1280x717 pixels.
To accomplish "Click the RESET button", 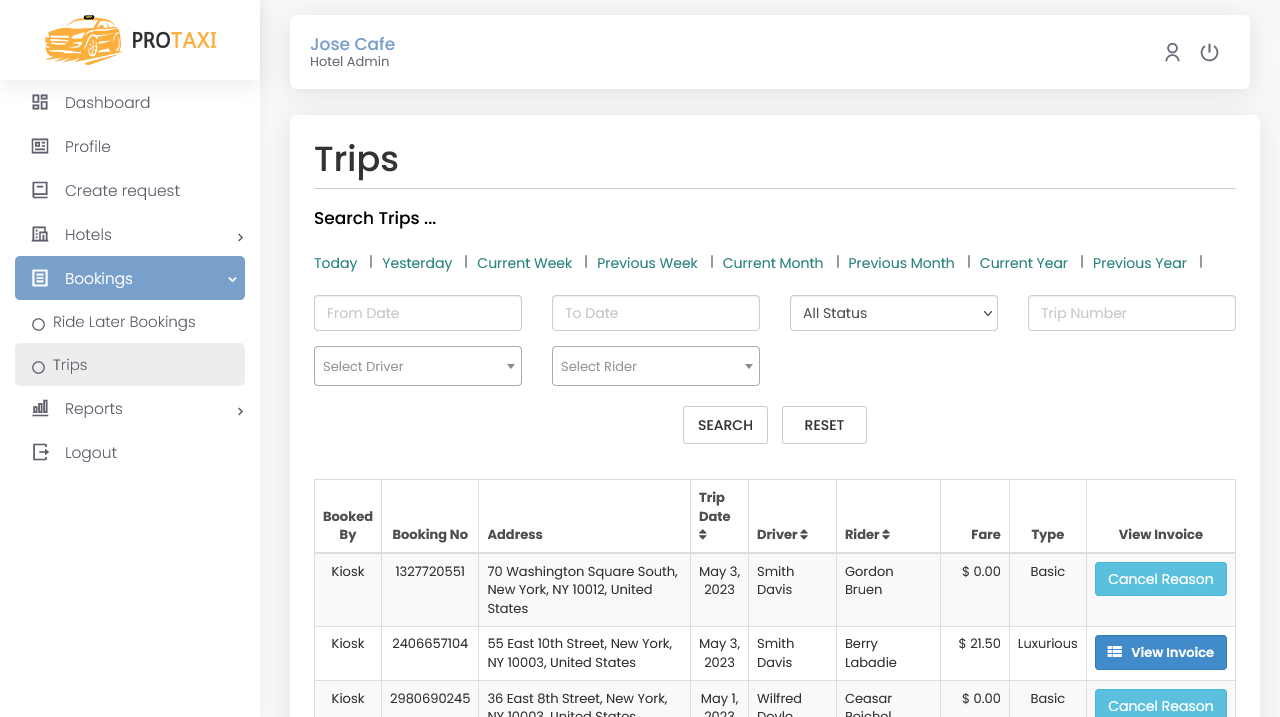I will coord(824,425).
